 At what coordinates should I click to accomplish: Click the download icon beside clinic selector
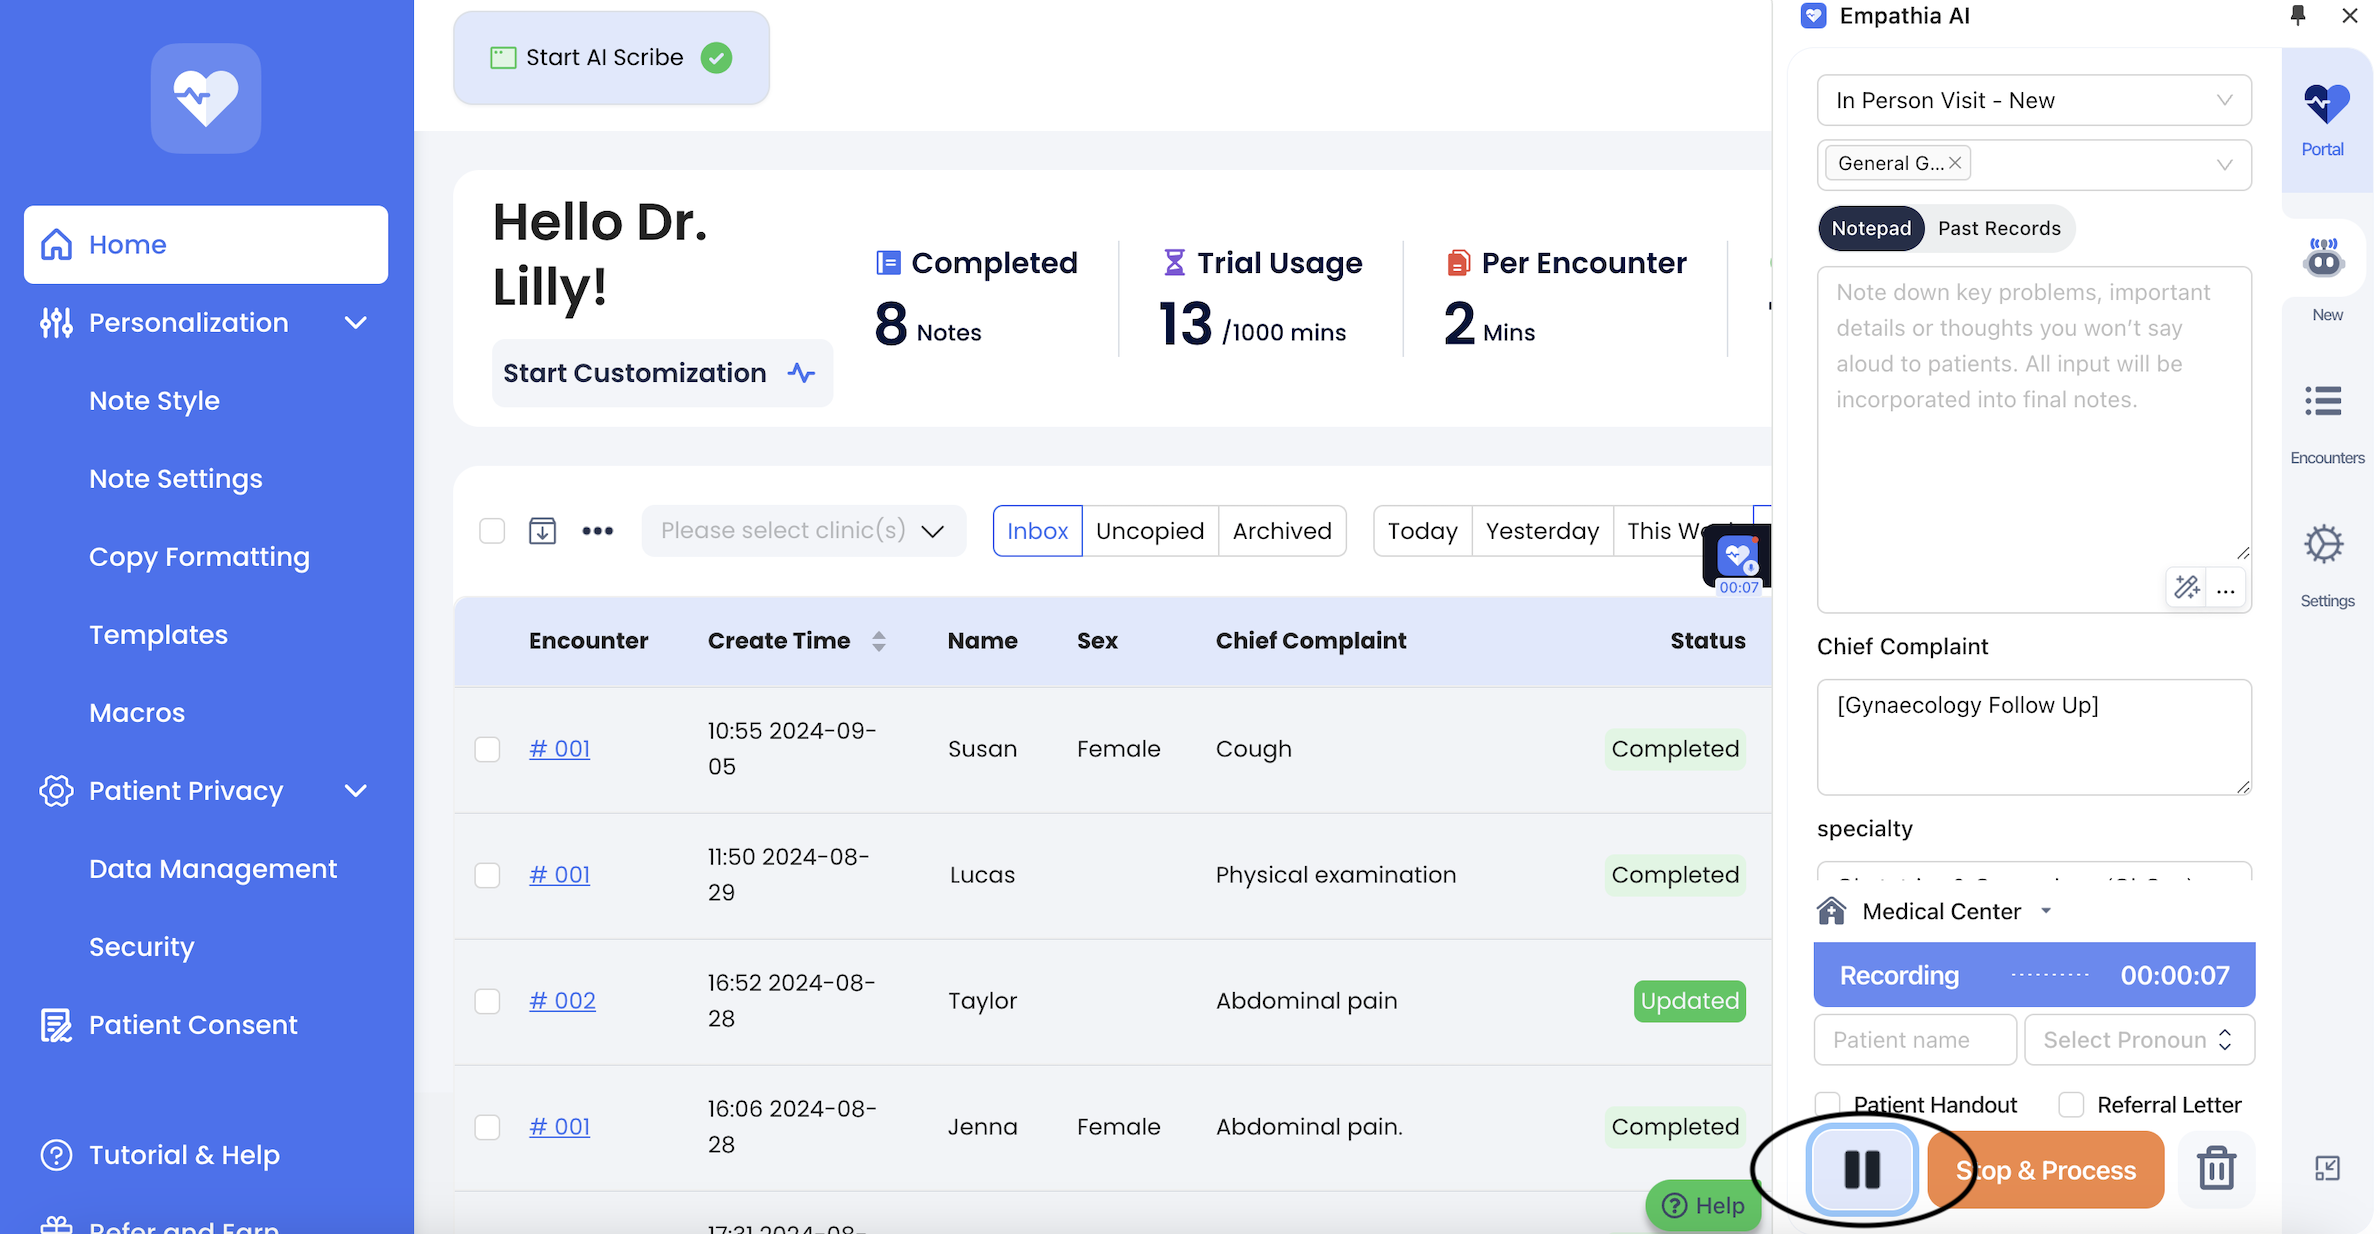pyautogui.click(x=542, y=531)
